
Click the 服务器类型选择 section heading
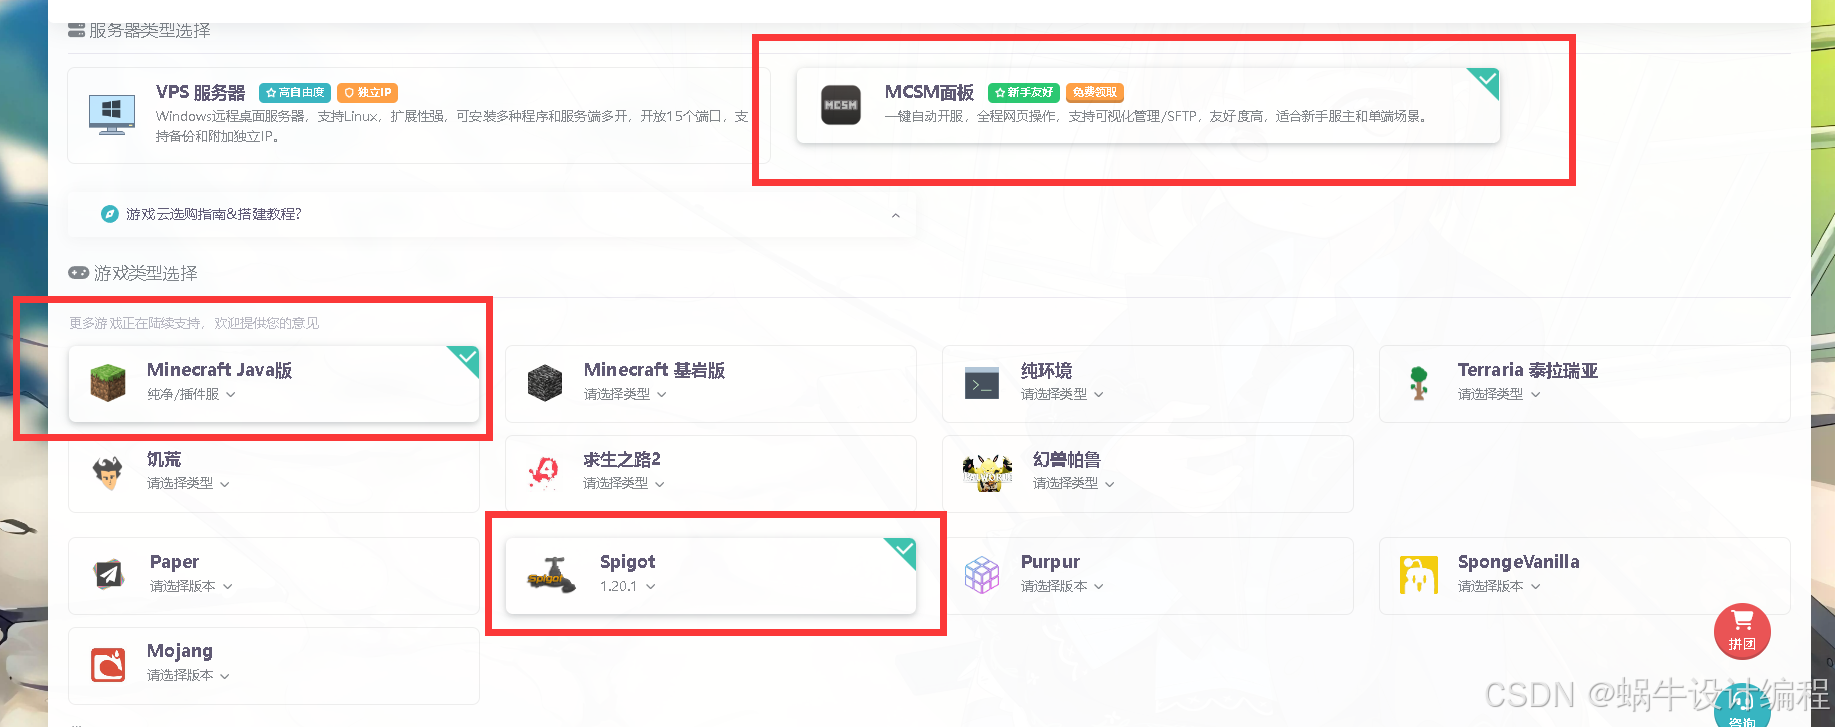pos(149,31)
